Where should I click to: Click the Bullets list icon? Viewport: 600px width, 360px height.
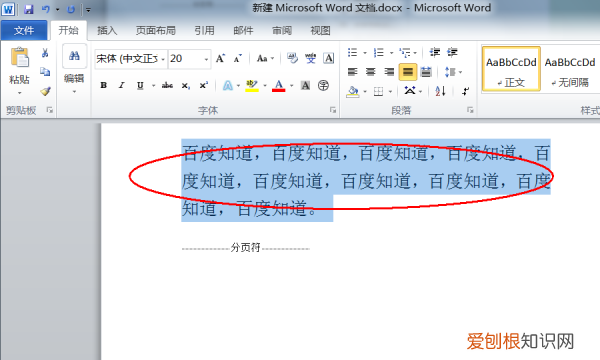(352, 52)
